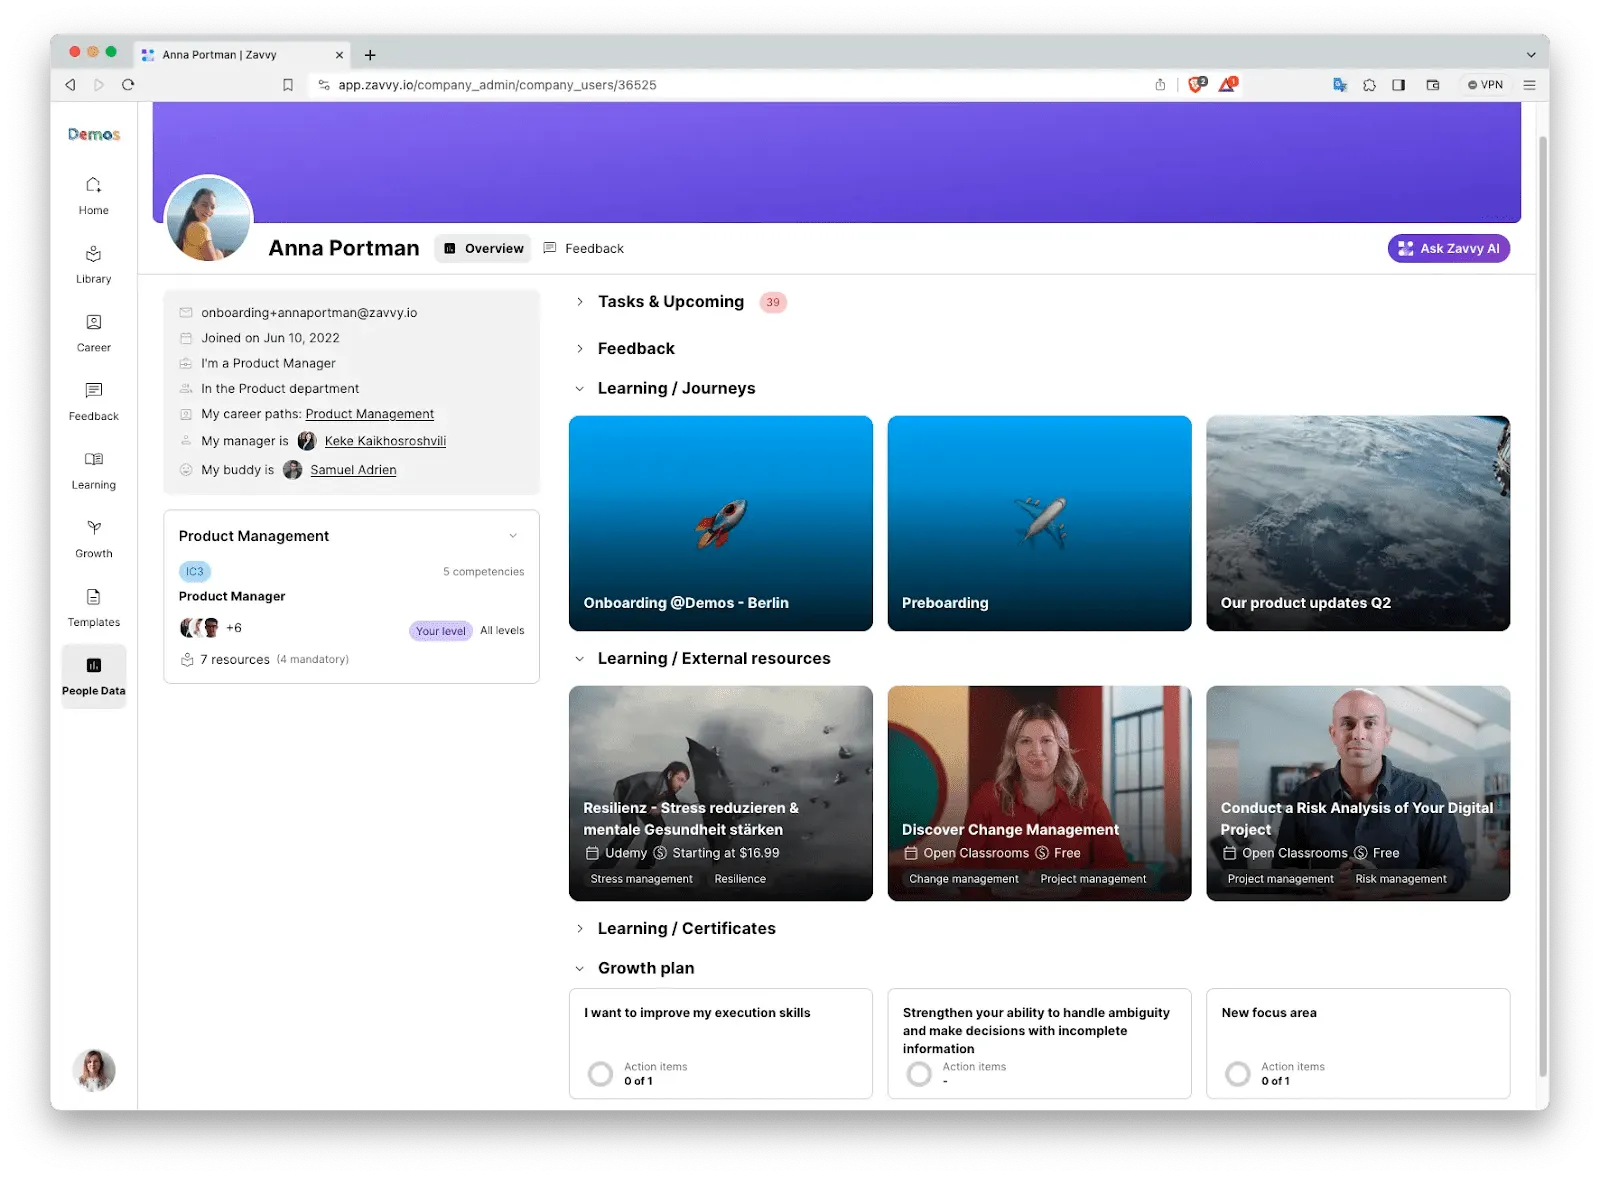The image size is (1600, 1177).
Task: Open the Product Management career path link
Action: click(370, 414)
